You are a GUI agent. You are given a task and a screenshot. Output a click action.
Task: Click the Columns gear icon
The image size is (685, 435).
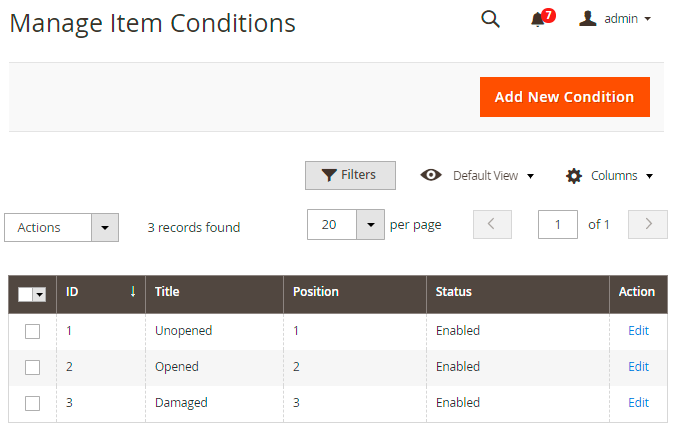pos(574,176)
